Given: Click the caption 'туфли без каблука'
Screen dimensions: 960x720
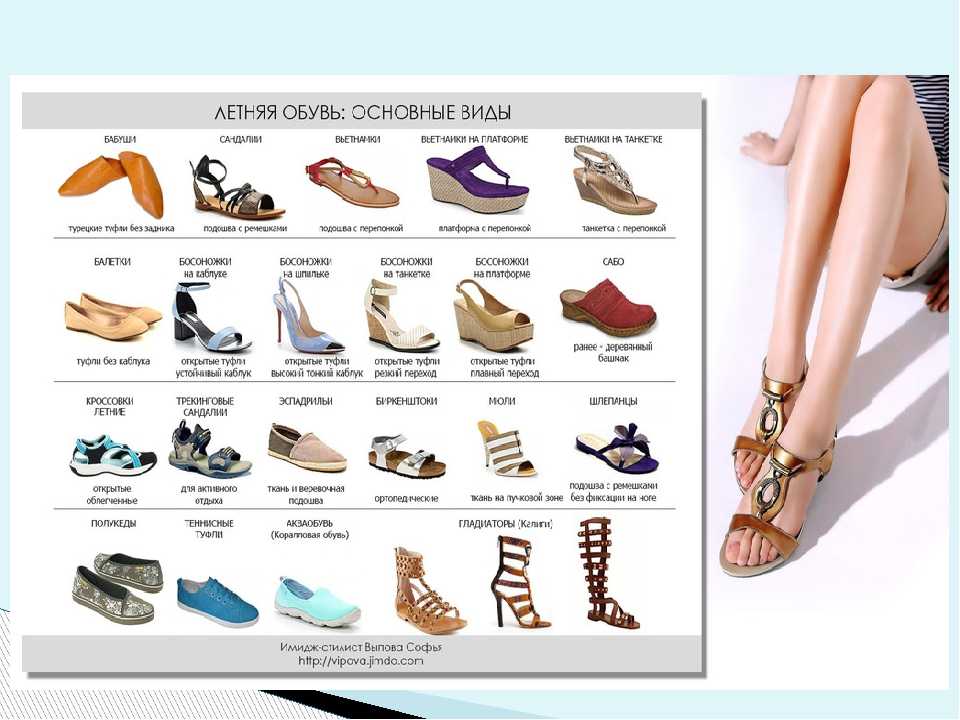Looking at the screenshot, I should click(x=113, y=361).
